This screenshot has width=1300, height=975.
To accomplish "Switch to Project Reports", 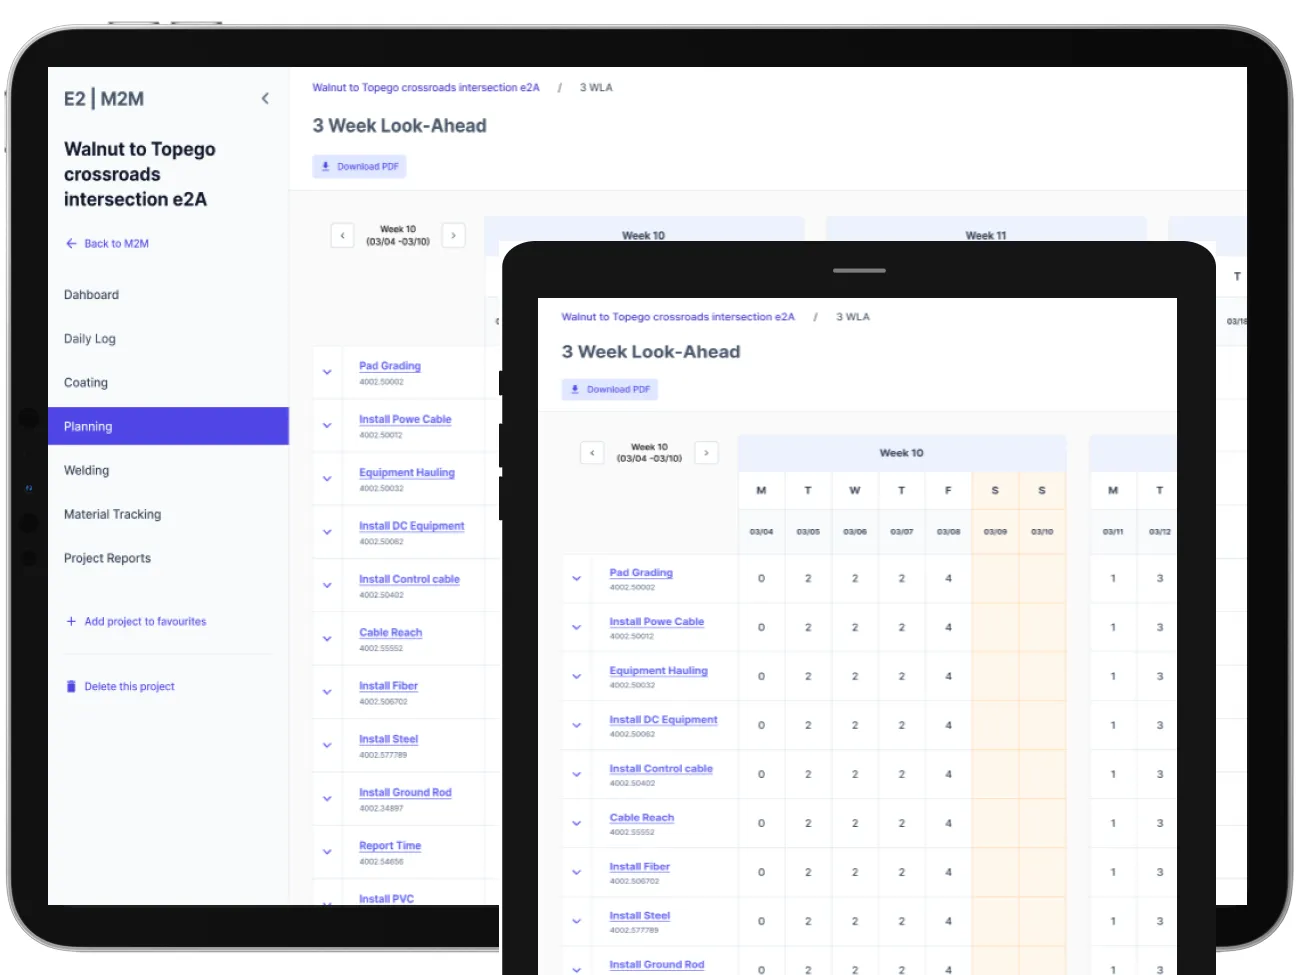I will 107,558.
